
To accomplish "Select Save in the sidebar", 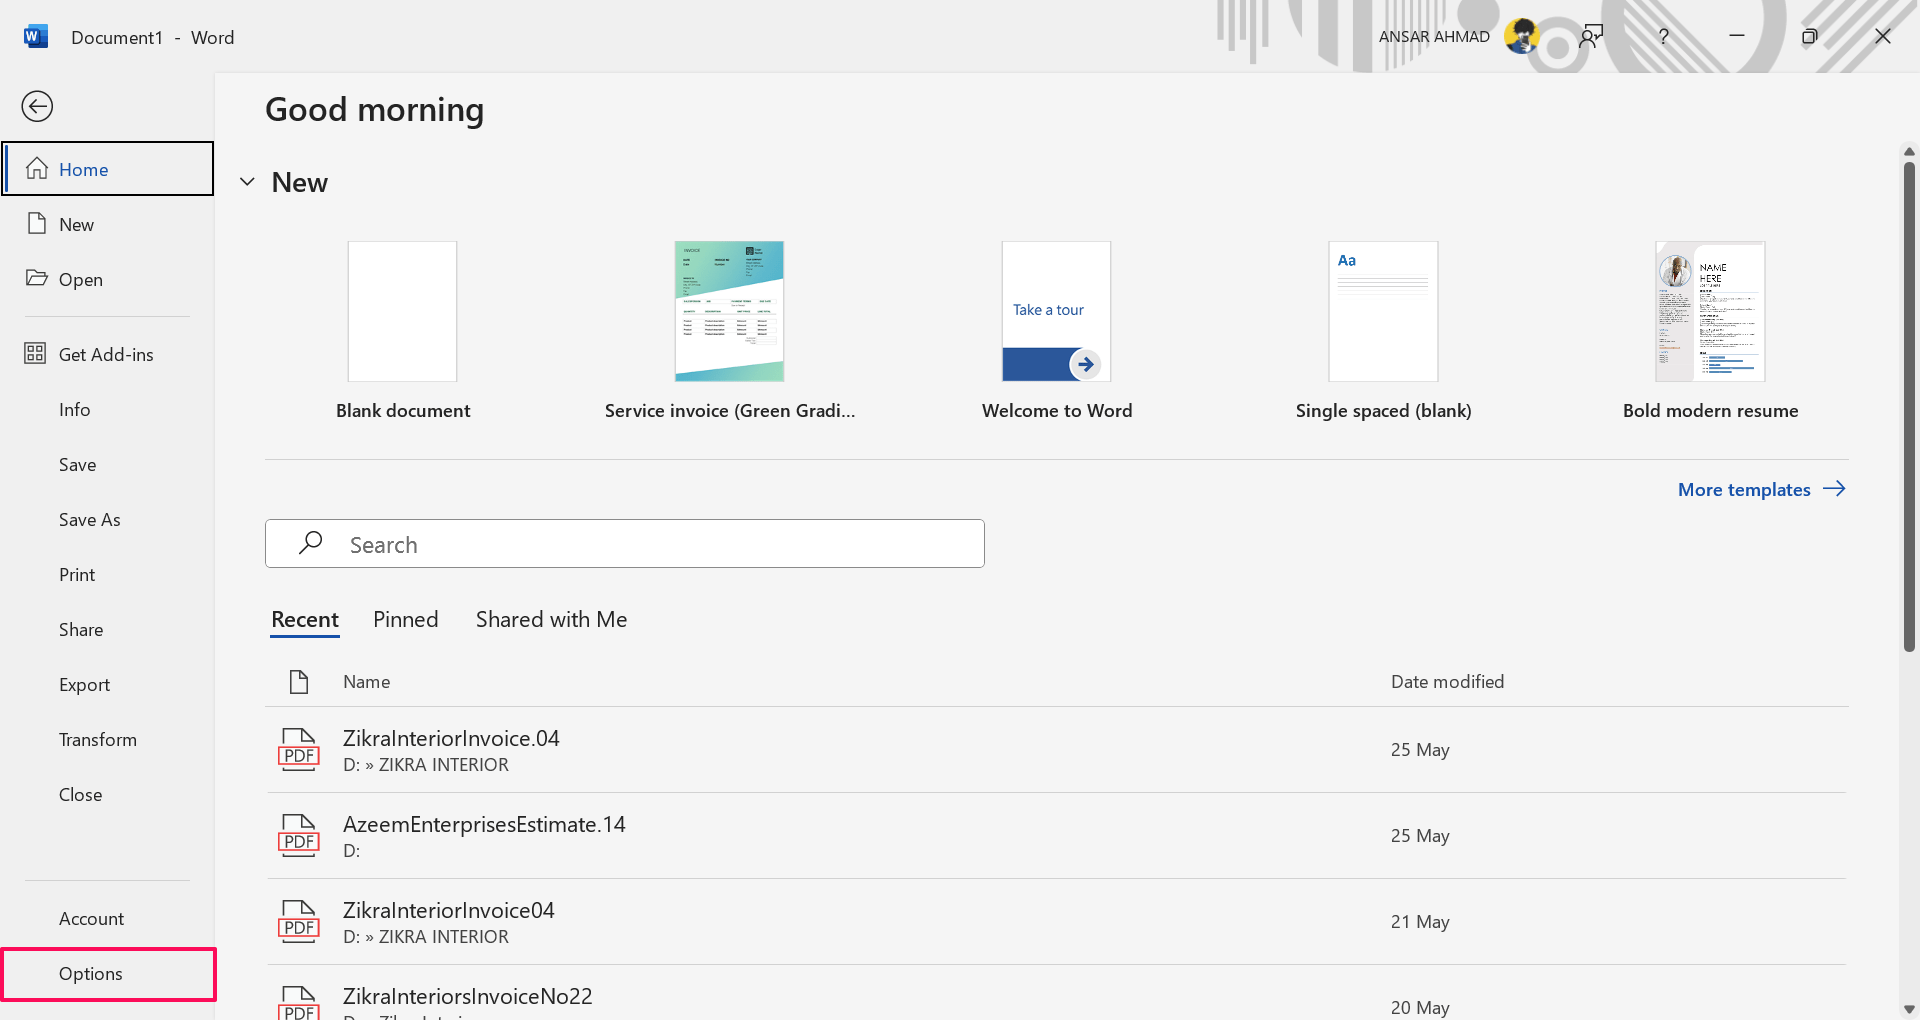I will 77,464.
